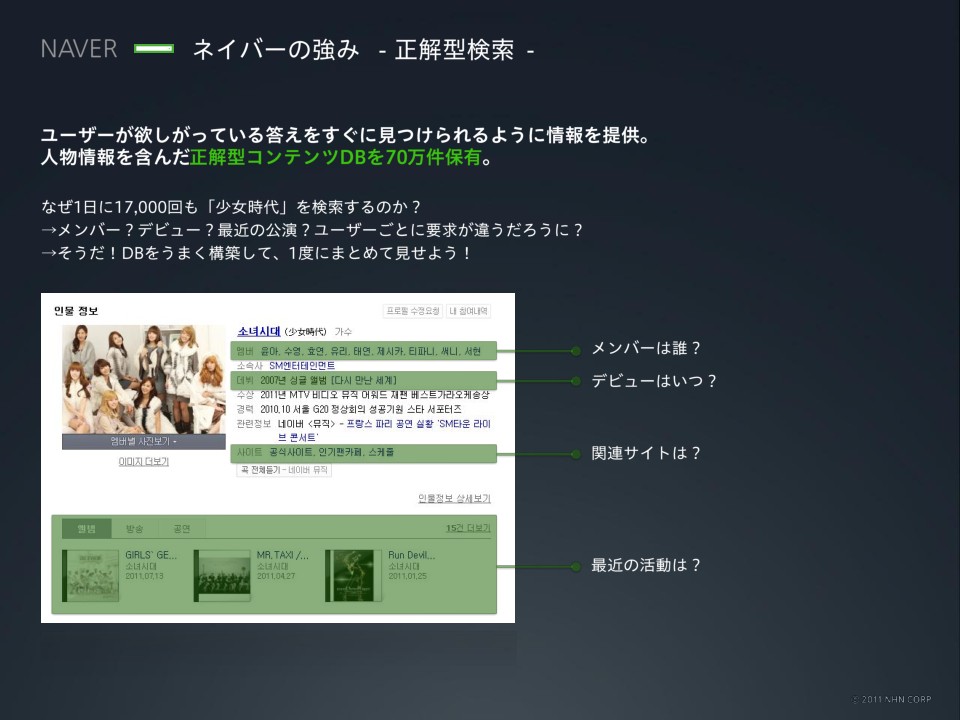960x720 pixels.
Task: Switch to the 방송 tab
Action: (135, 528)
